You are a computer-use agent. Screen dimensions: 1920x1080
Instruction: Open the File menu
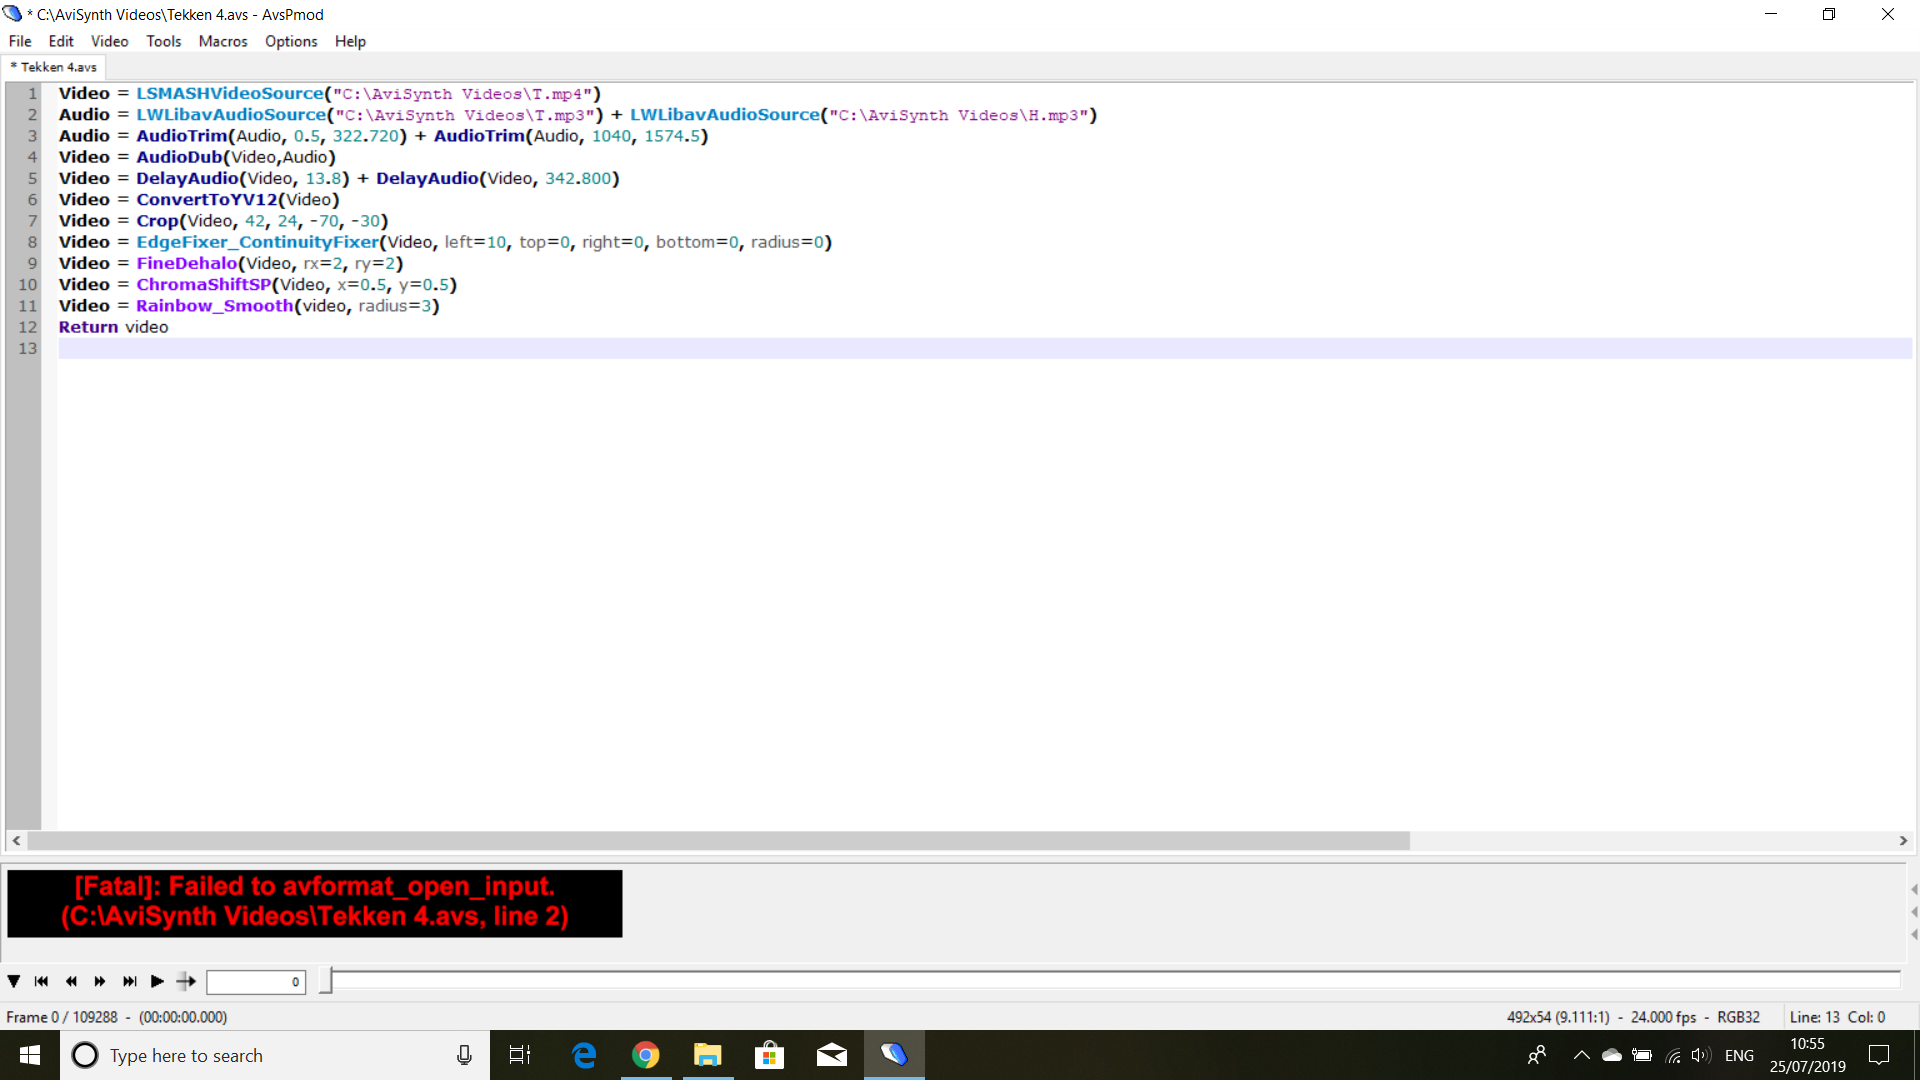click(20, 41)
